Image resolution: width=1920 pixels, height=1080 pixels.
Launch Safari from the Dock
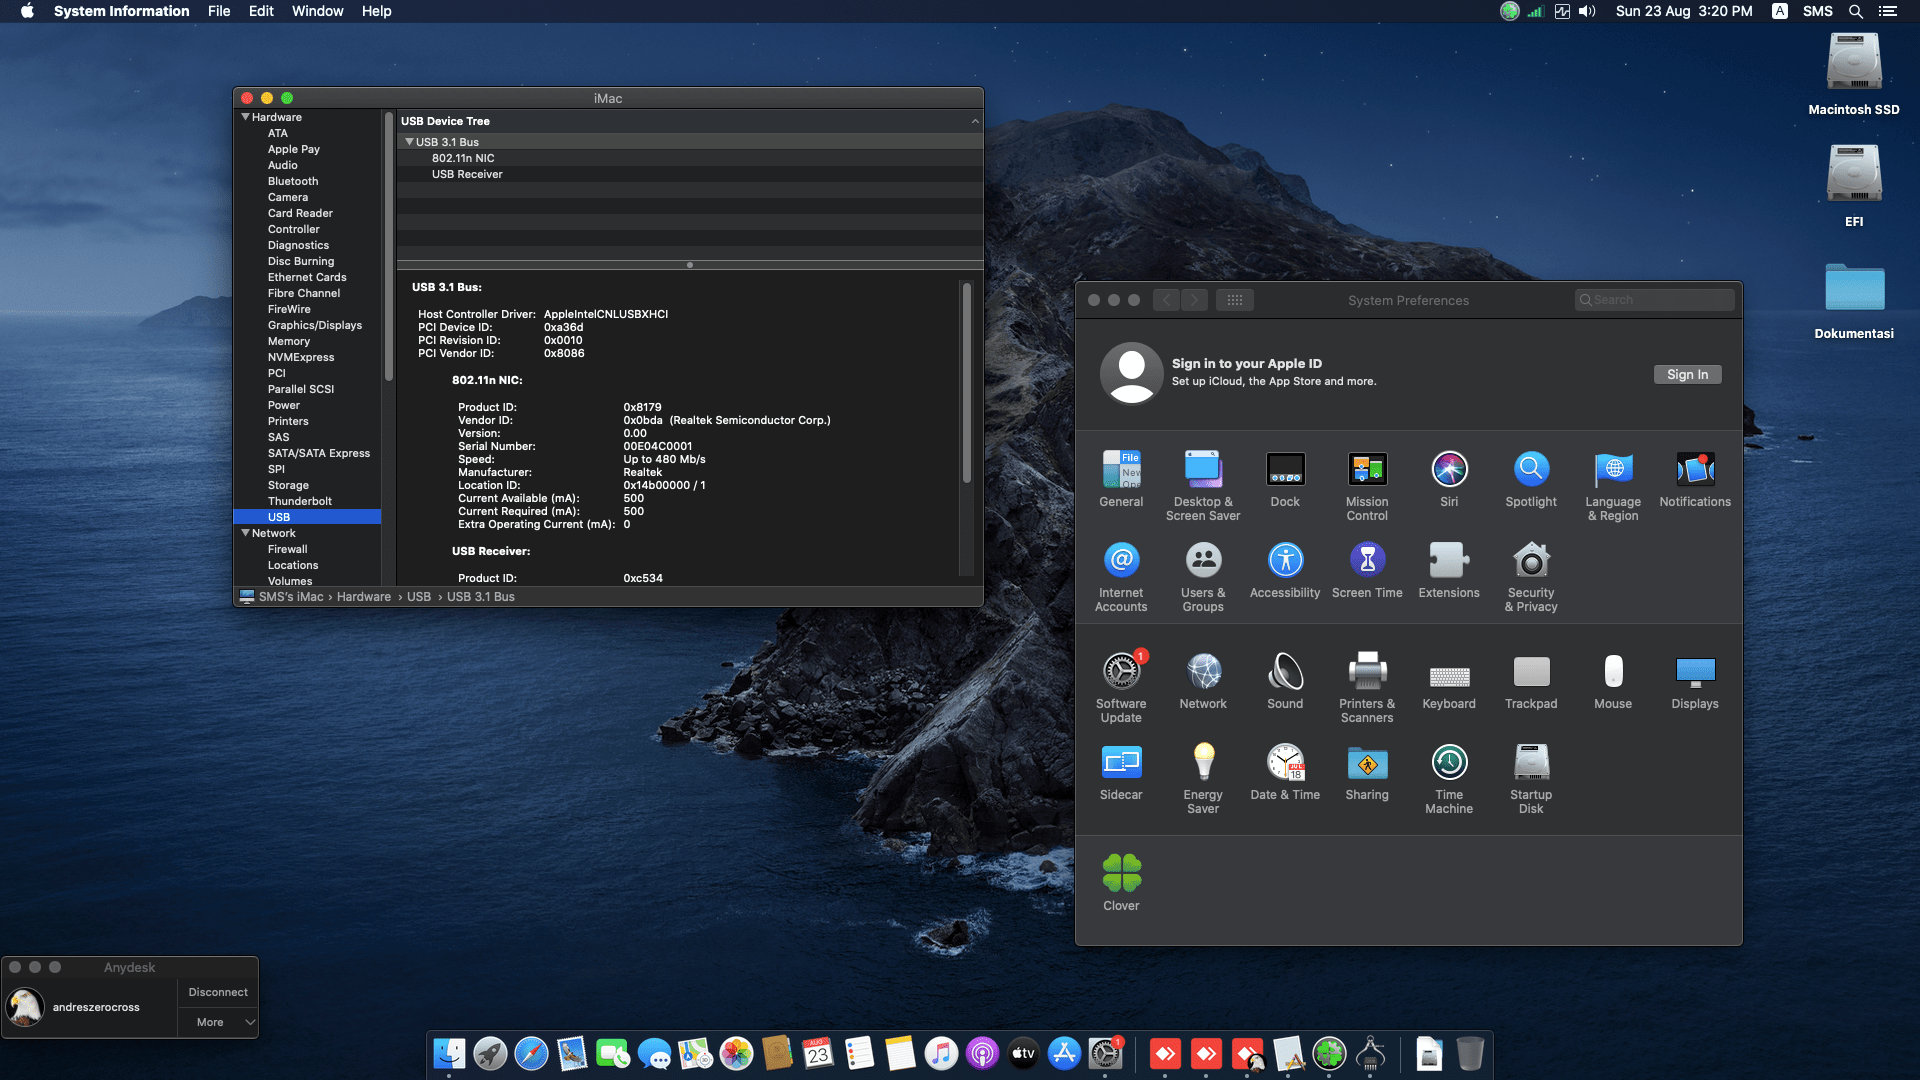click(x=531, y=1054)
